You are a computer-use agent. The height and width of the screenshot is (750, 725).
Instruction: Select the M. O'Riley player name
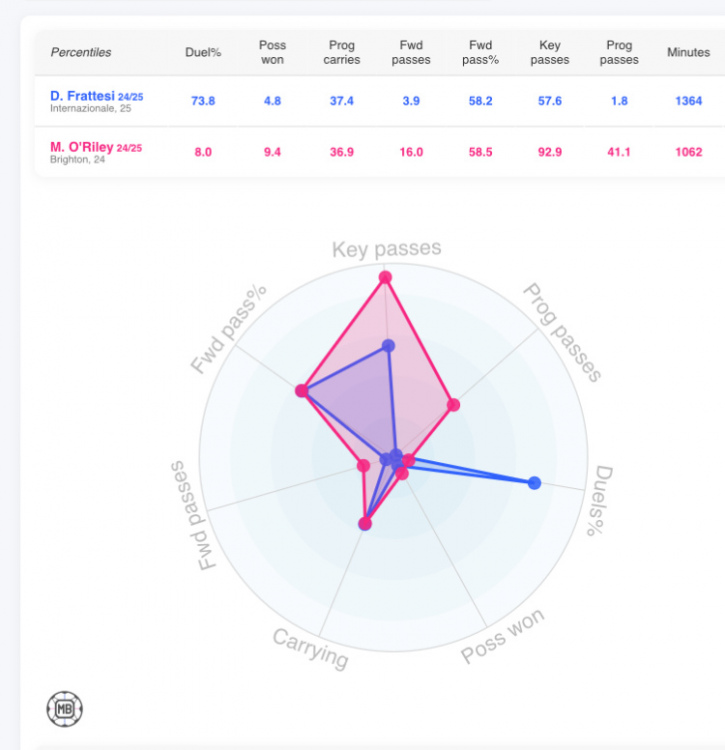click(82, 147)
